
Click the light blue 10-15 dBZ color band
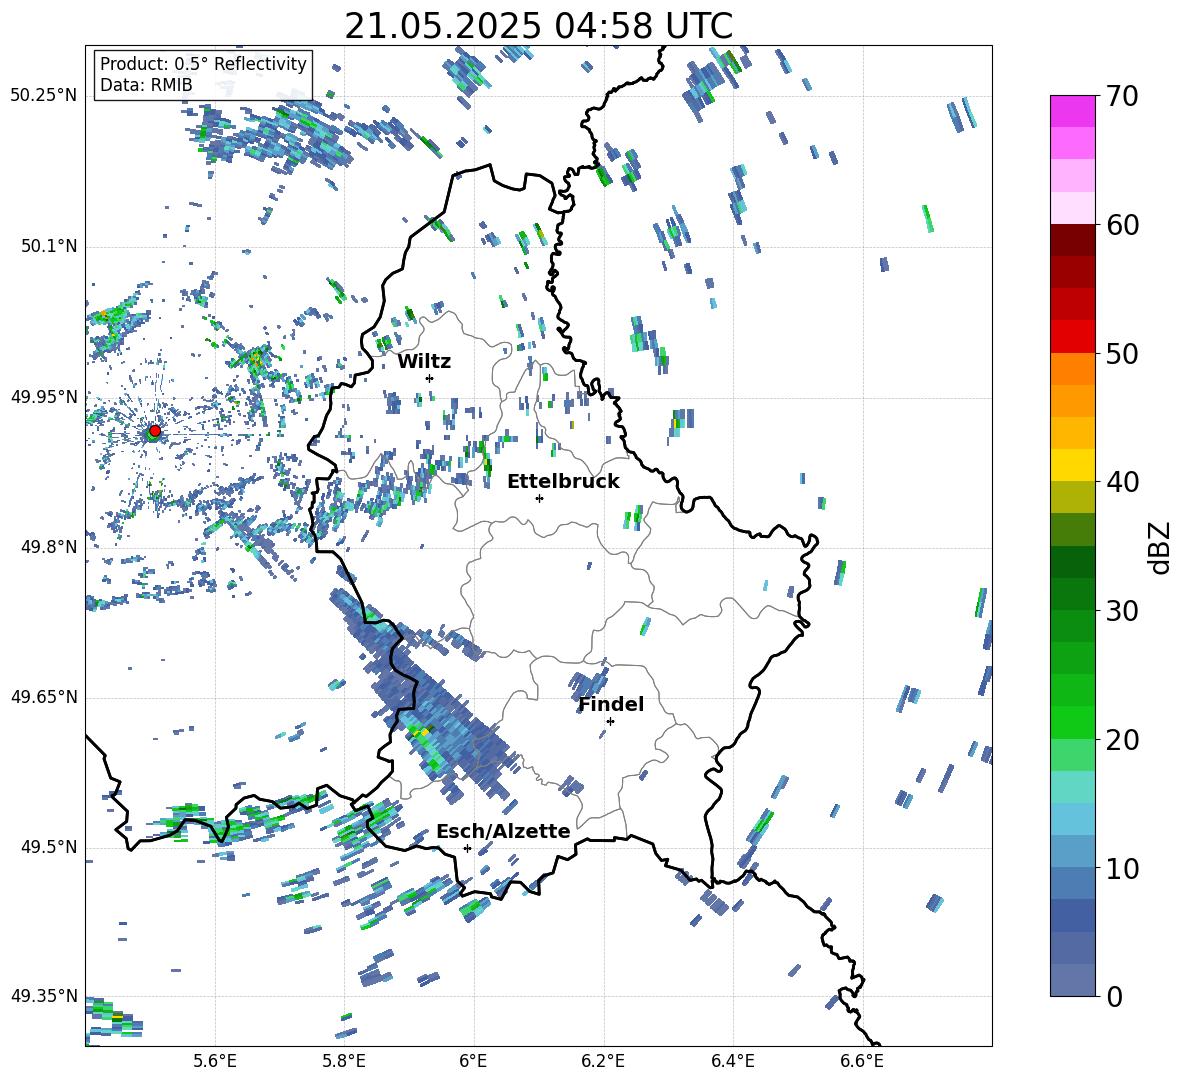click(x=1072, y=819)
